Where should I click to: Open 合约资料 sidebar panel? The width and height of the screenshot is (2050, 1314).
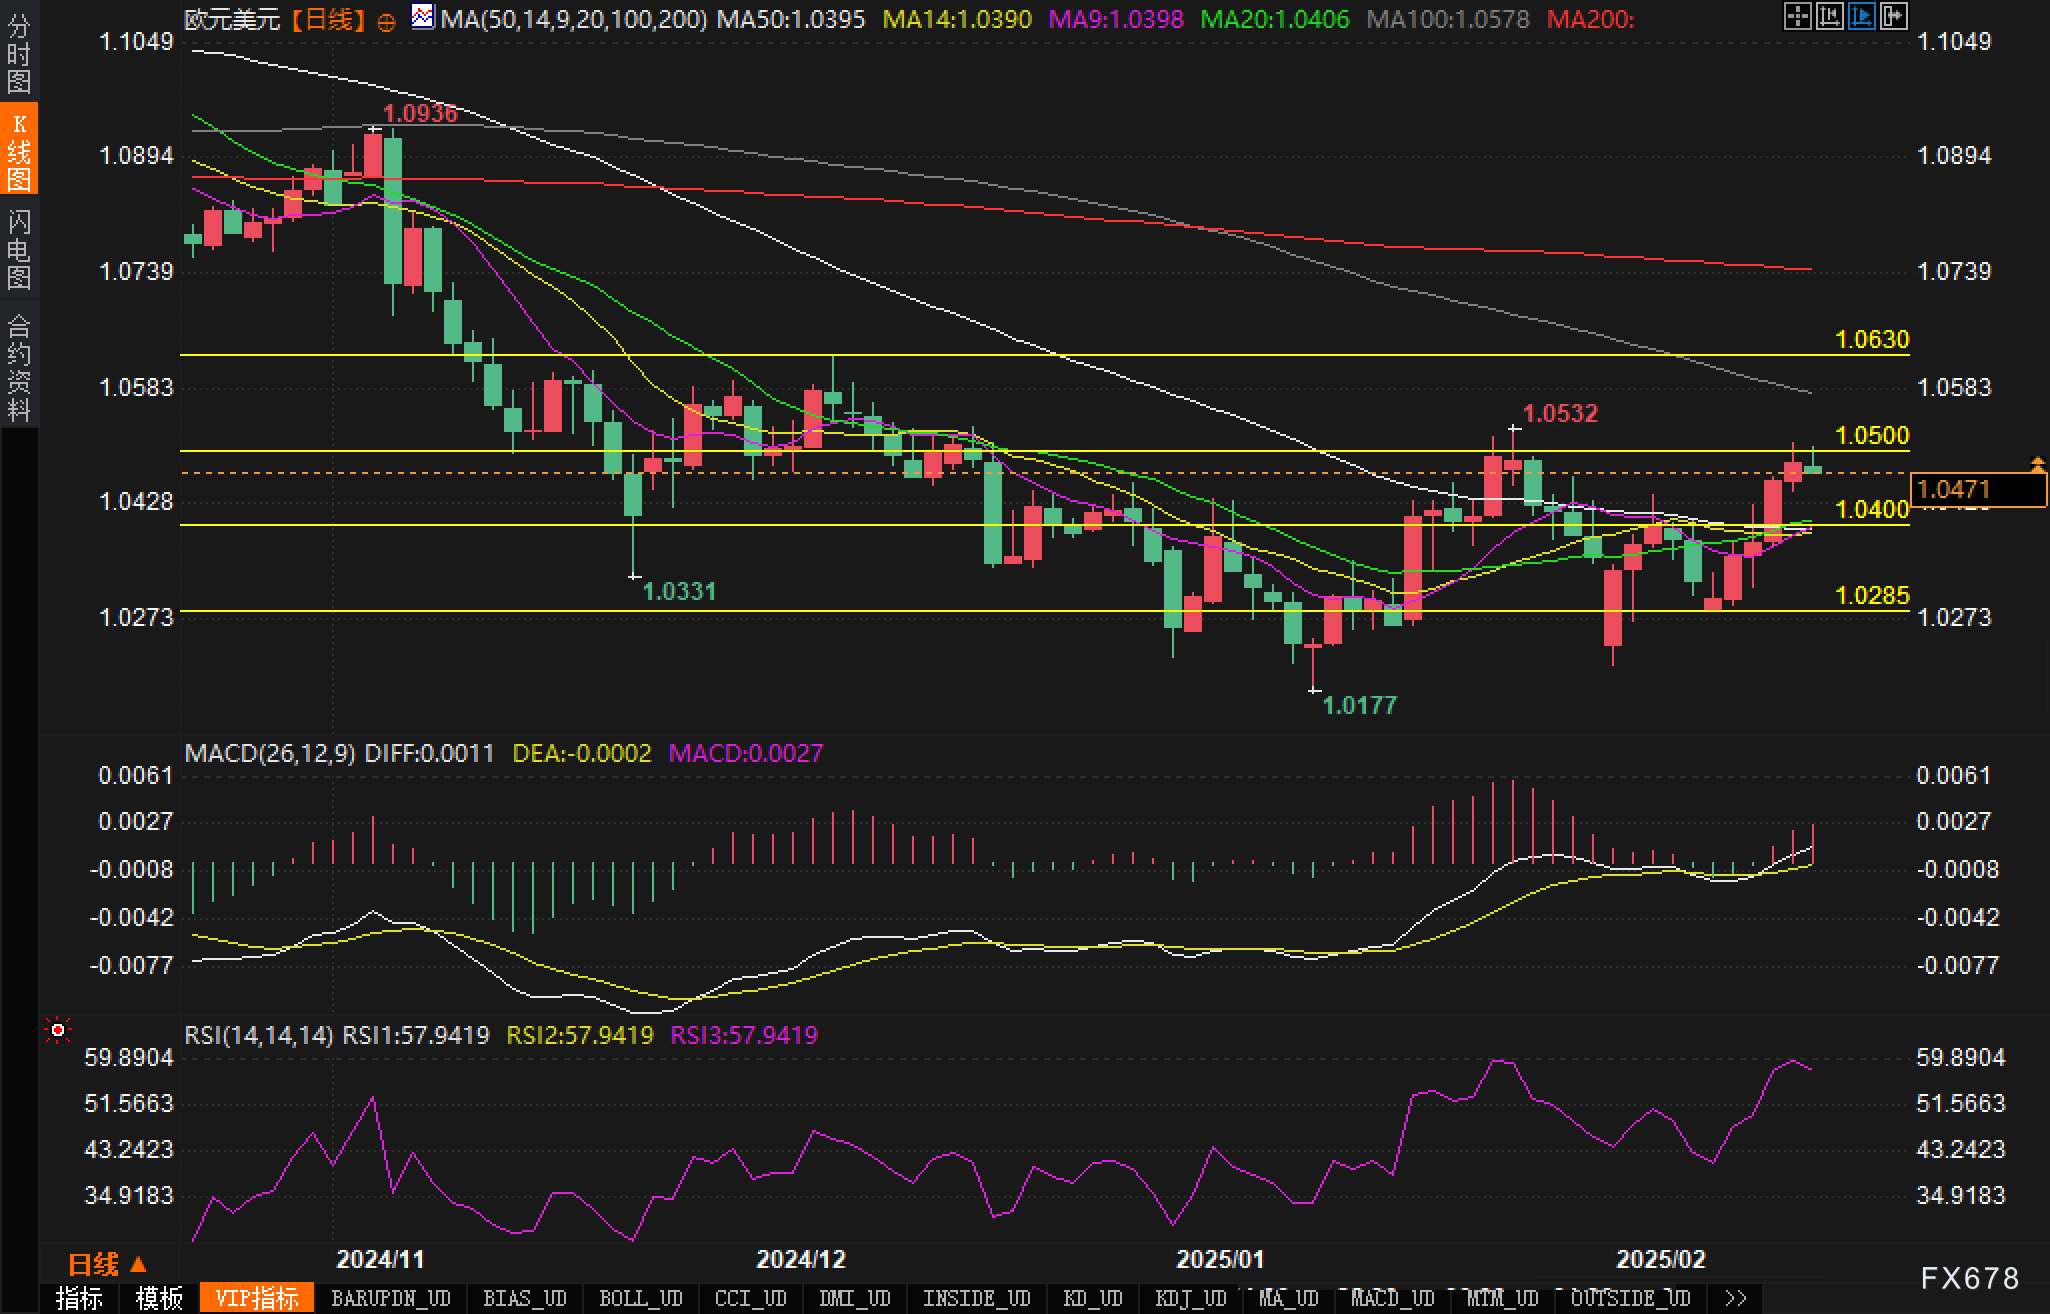pyautogui.click(x=18, y=368)
